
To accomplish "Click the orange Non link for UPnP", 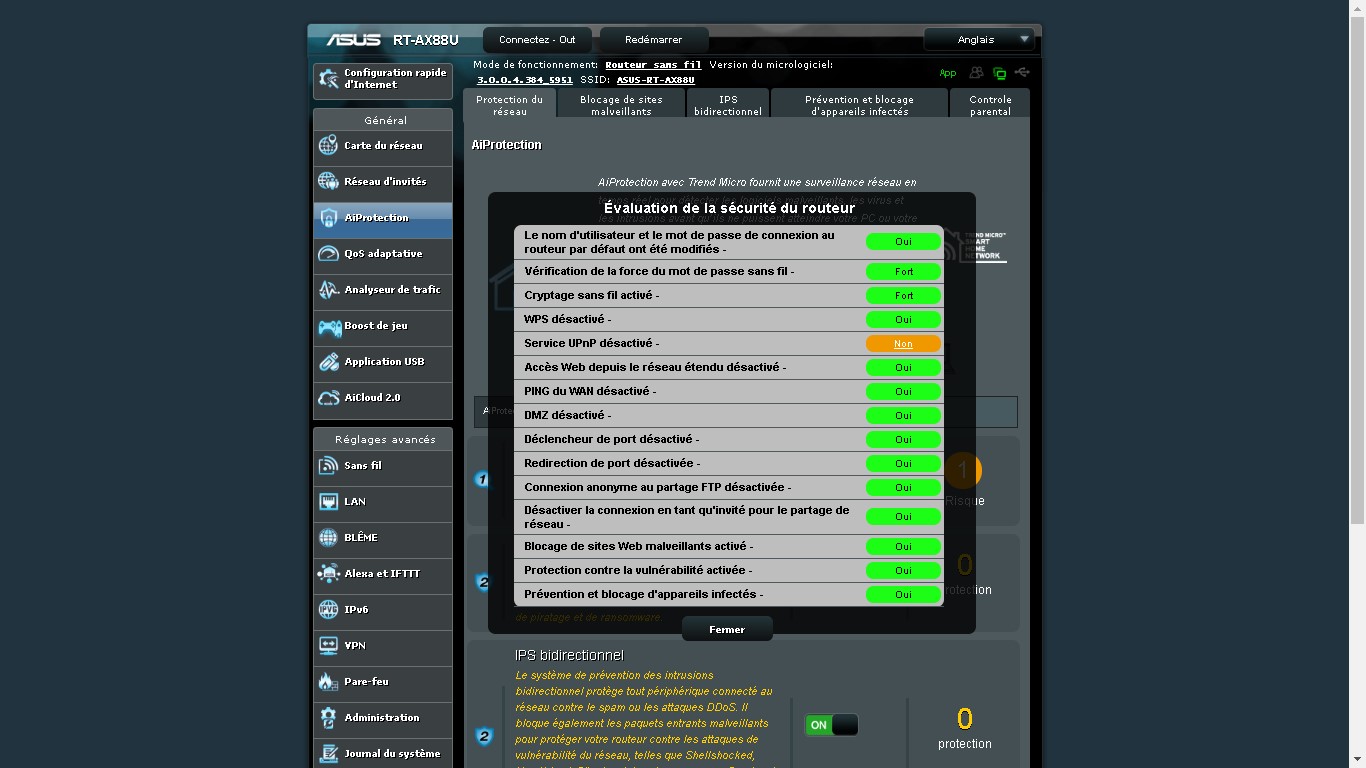I will [903, 344].
